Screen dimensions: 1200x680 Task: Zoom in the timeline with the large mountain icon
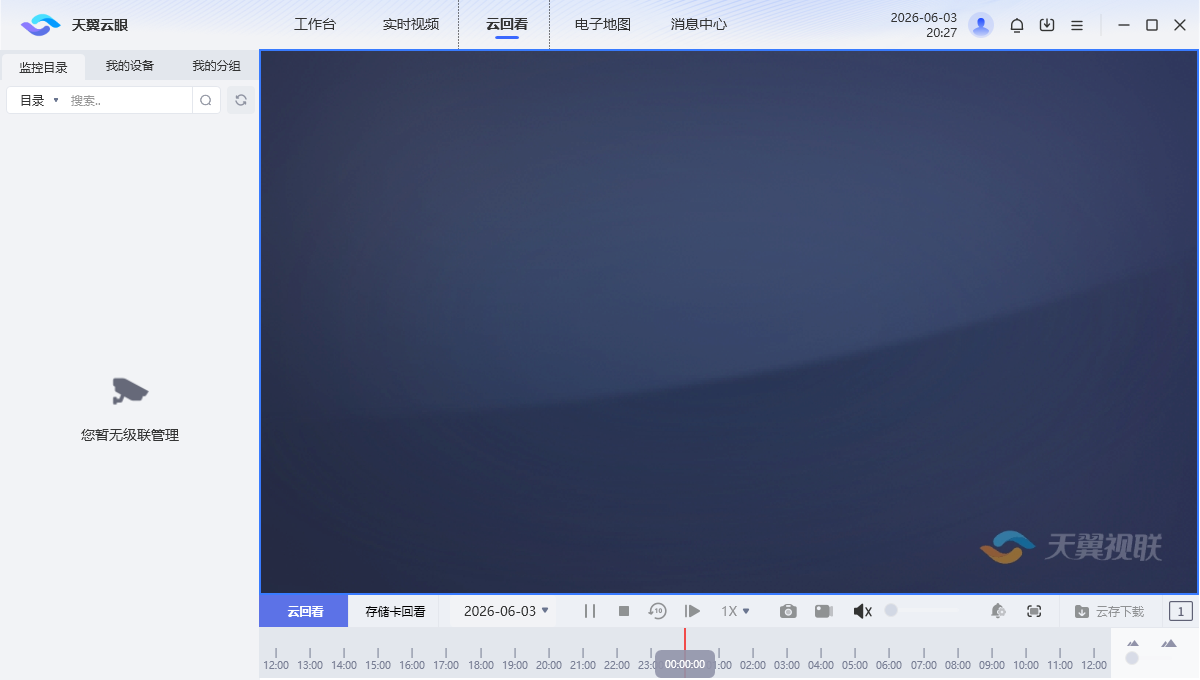1168,643
